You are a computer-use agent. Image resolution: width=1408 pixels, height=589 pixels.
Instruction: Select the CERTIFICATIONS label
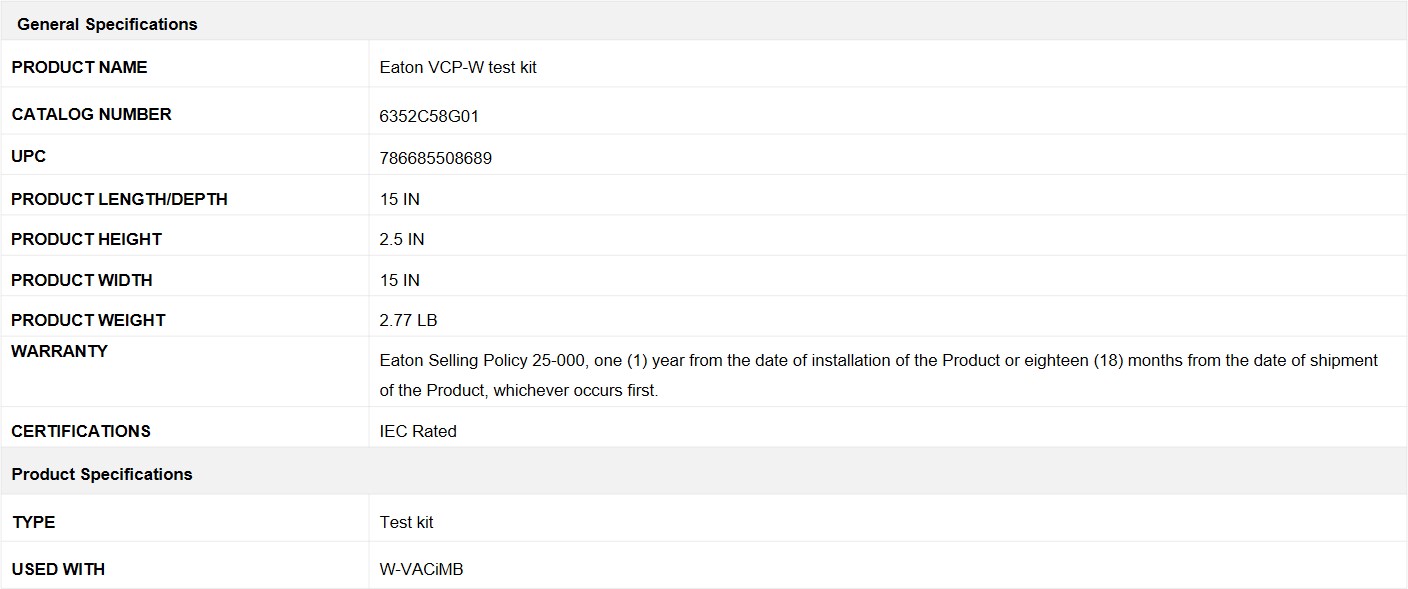(x=81, y=431)
